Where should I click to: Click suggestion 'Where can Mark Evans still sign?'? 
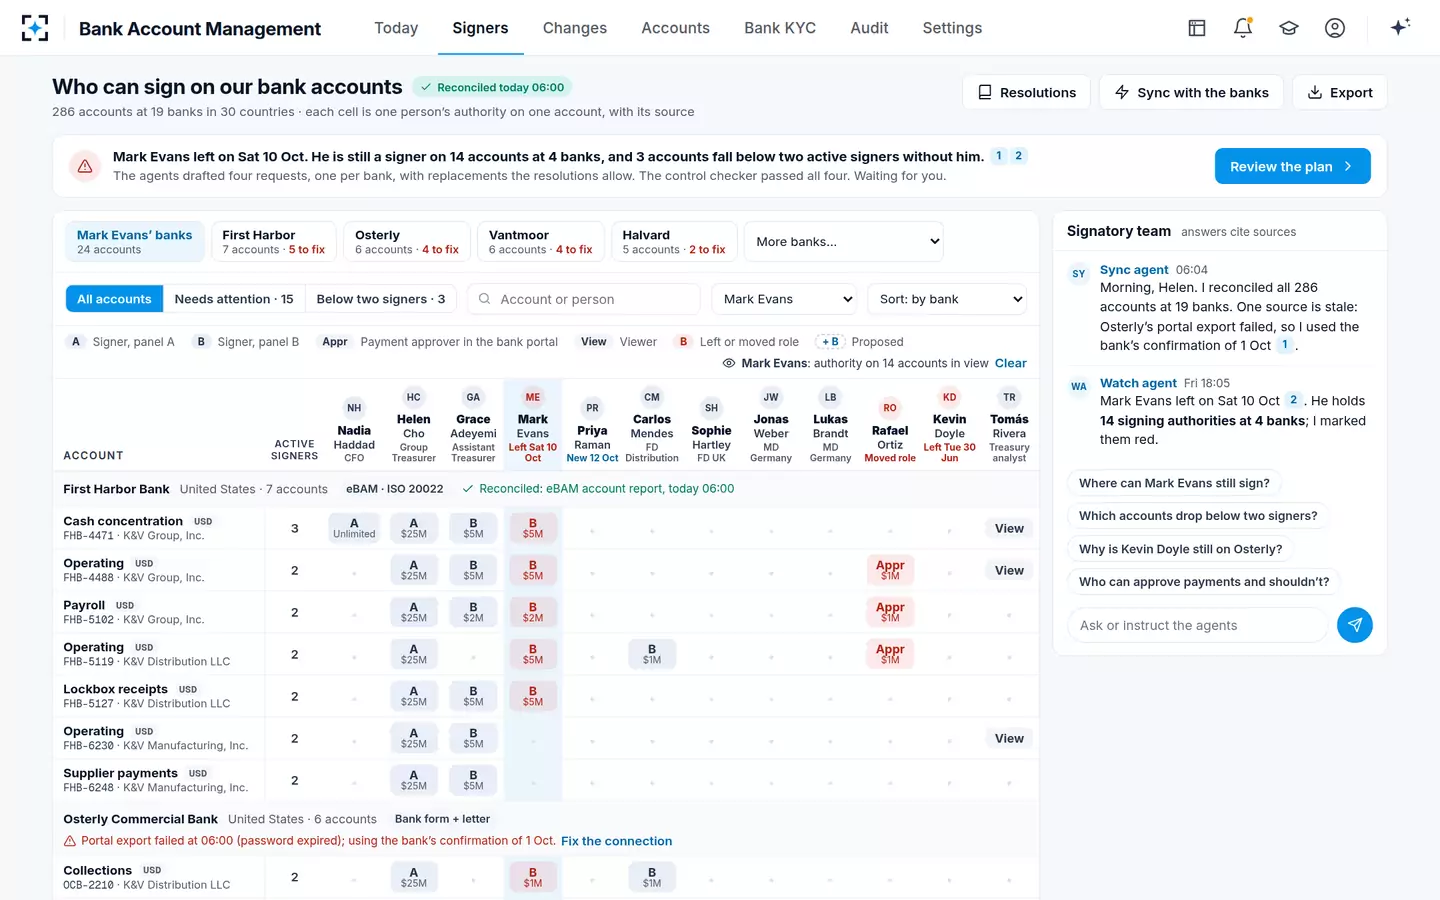(x=1174, y=483)
